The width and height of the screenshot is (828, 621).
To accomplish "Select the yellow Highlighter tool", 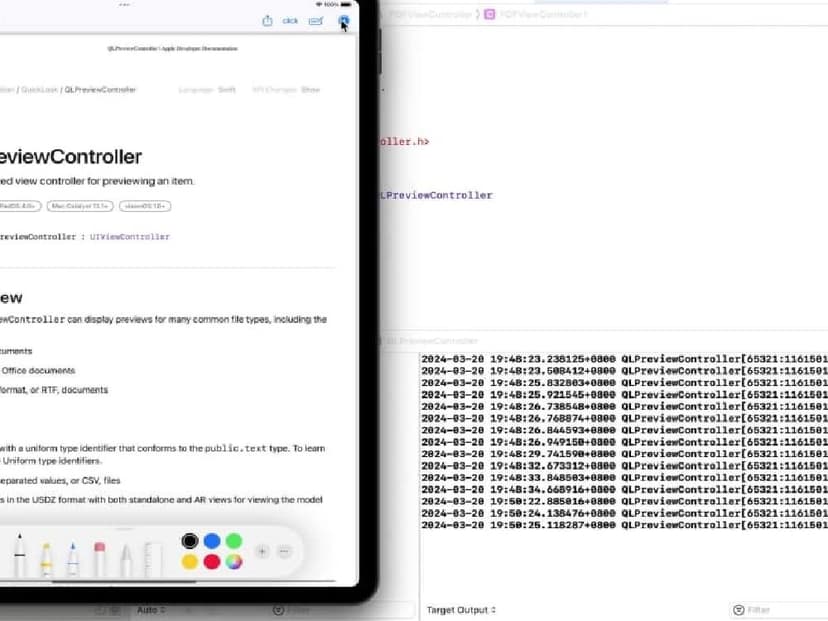I will (x=46, y=559).
